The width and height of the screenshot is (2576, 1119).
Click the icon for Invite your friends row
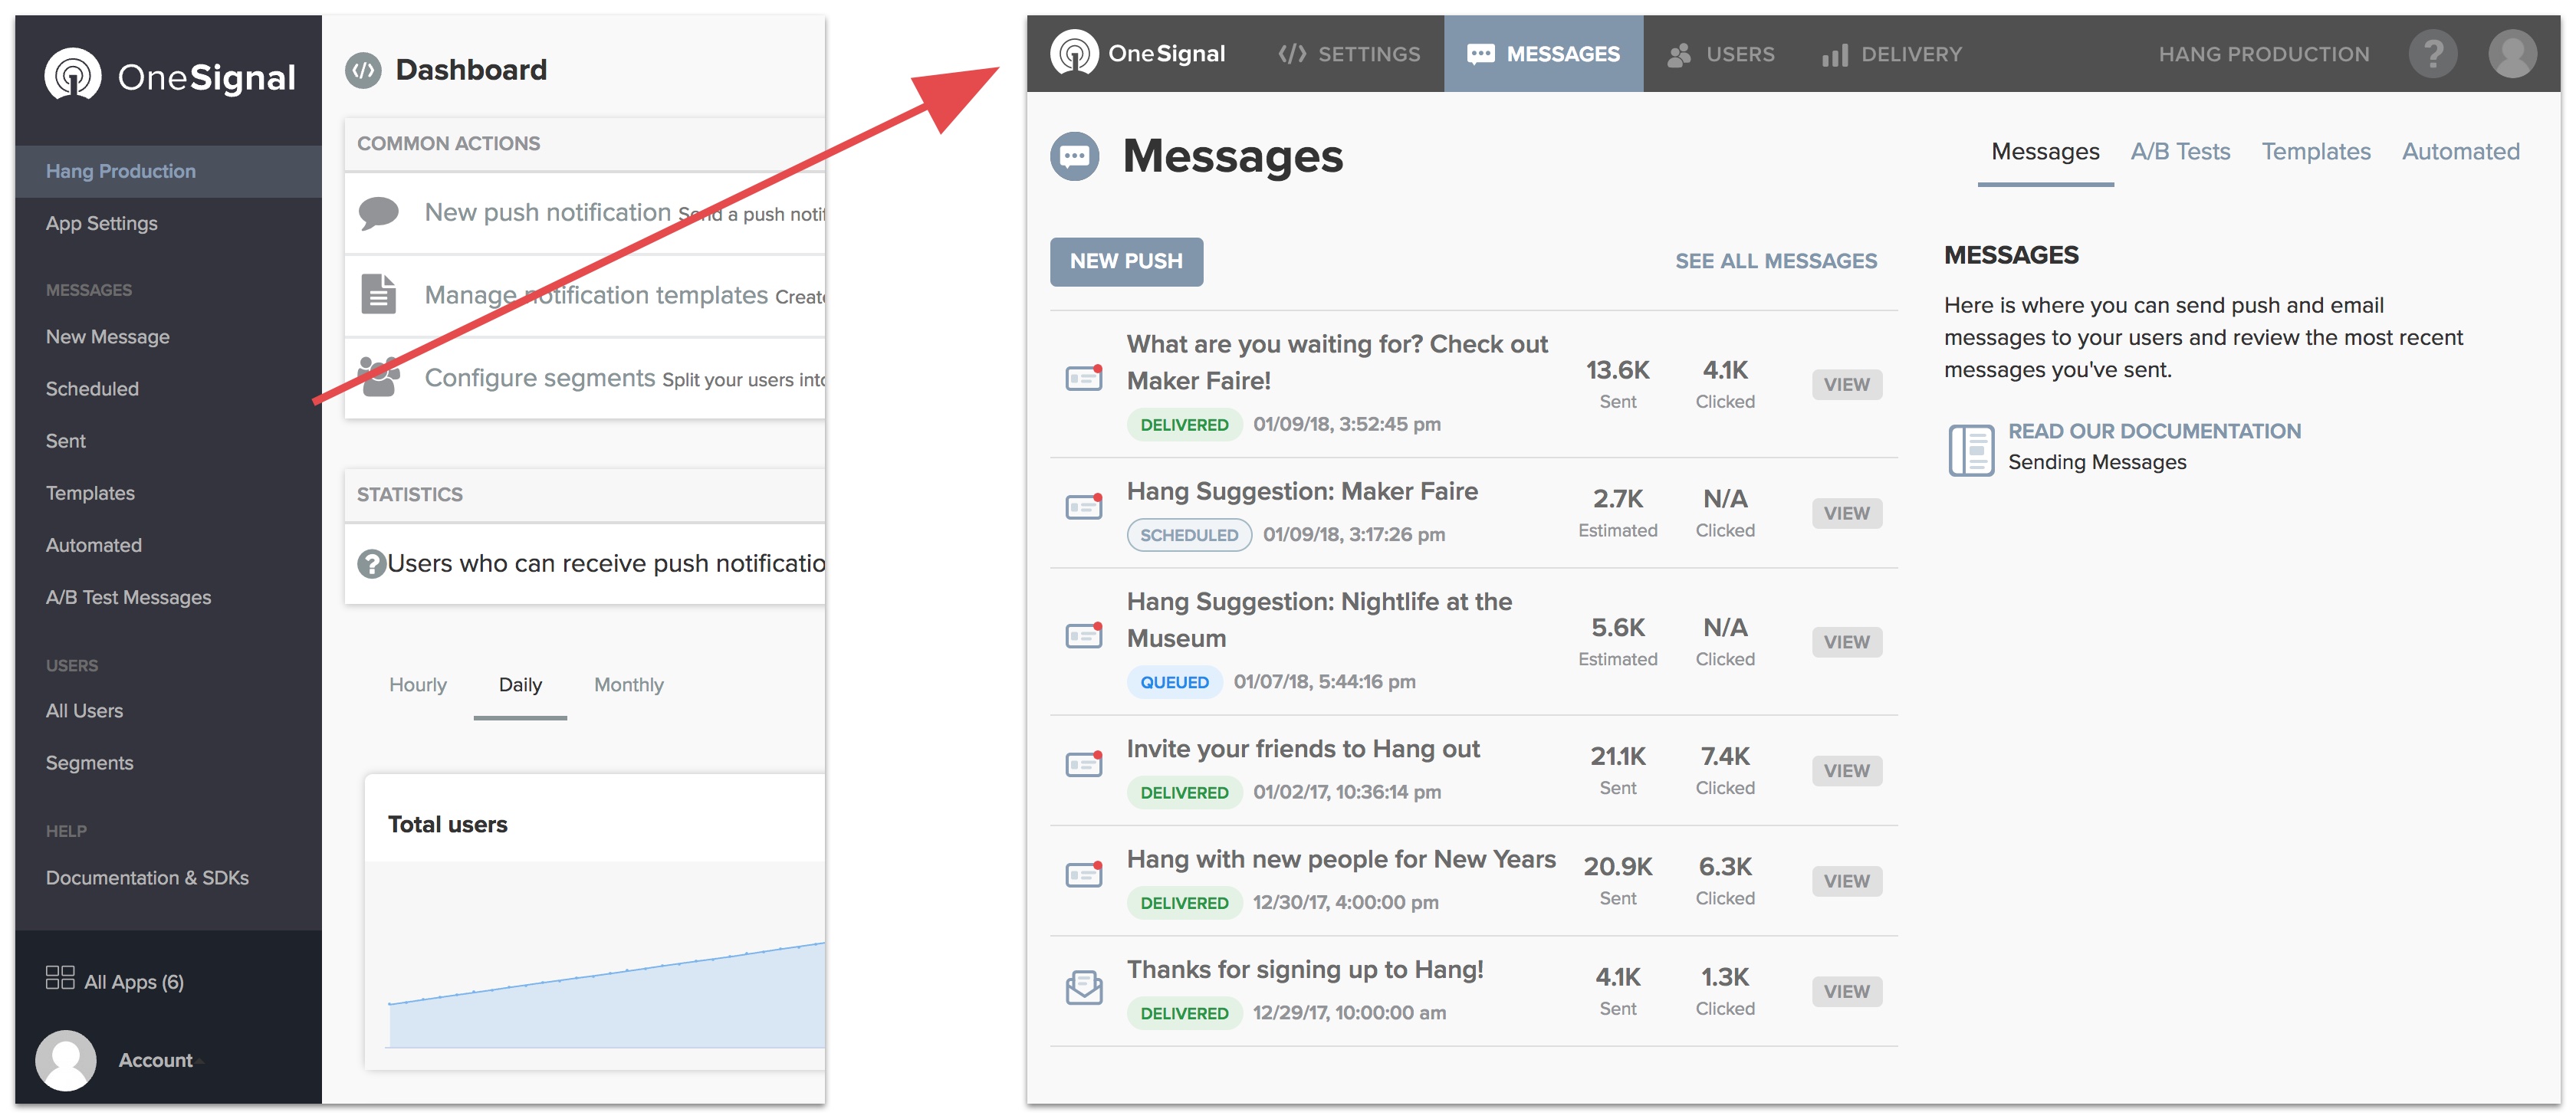(1084, 764)
